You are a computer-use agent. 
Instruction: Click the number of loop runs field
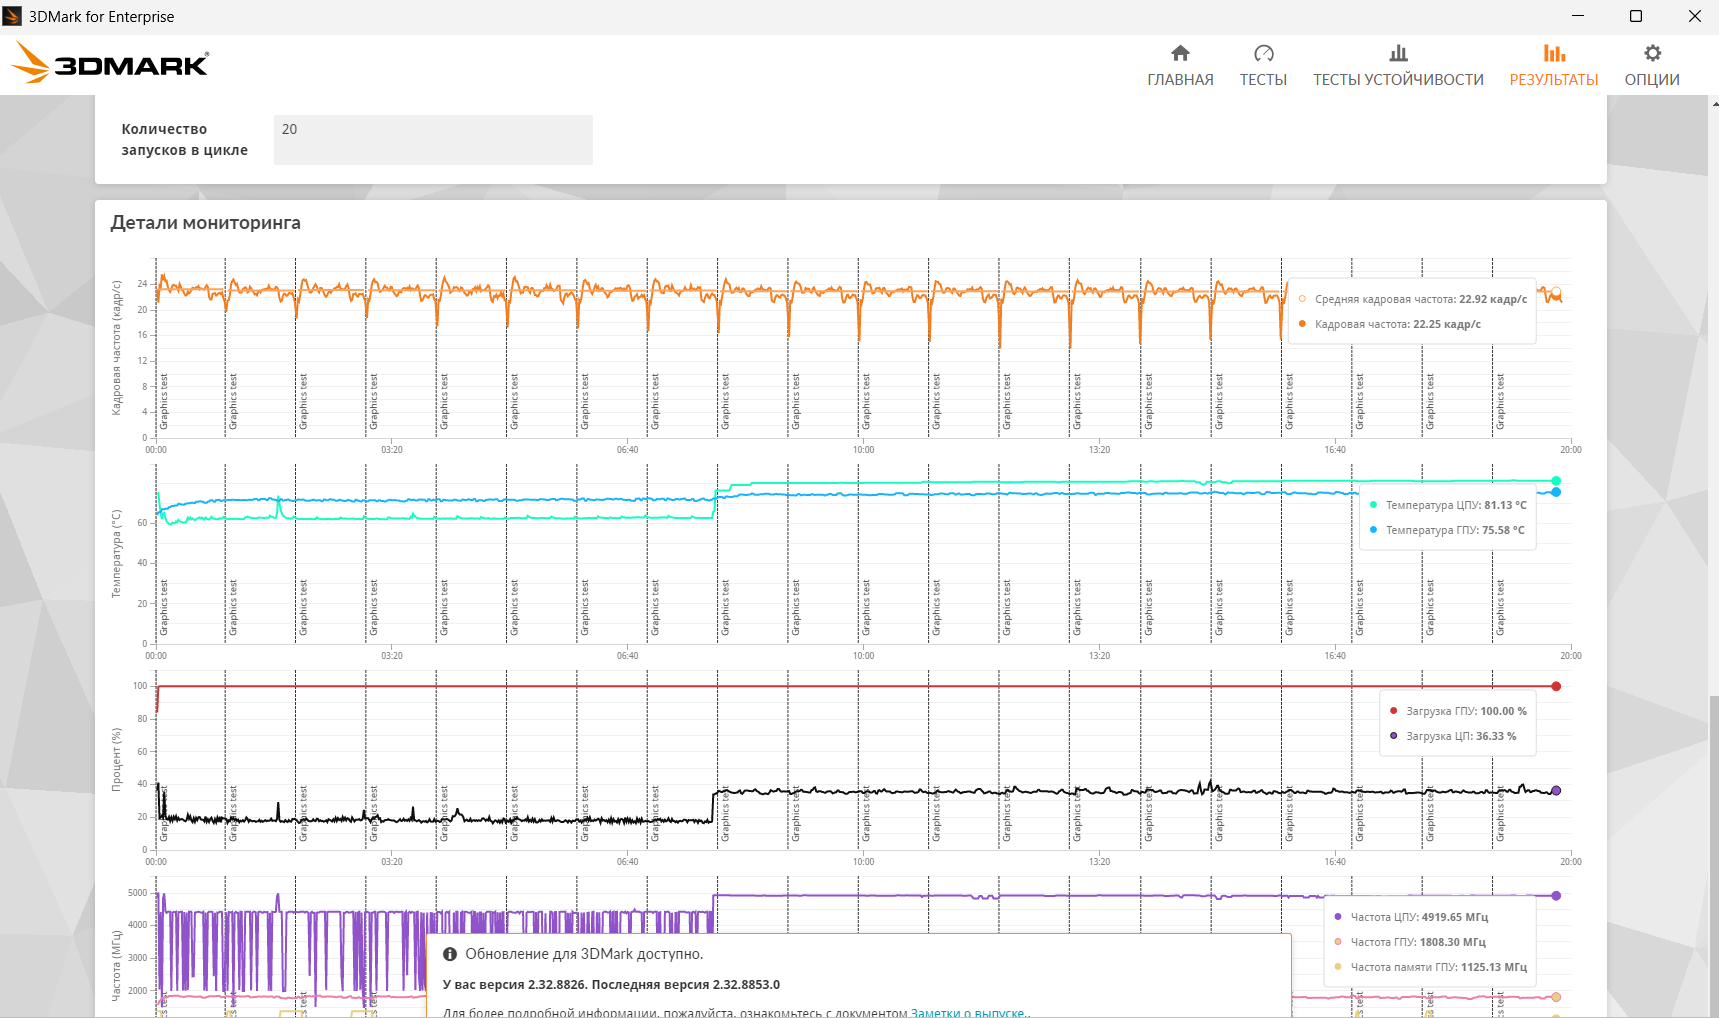click(433, 139)
